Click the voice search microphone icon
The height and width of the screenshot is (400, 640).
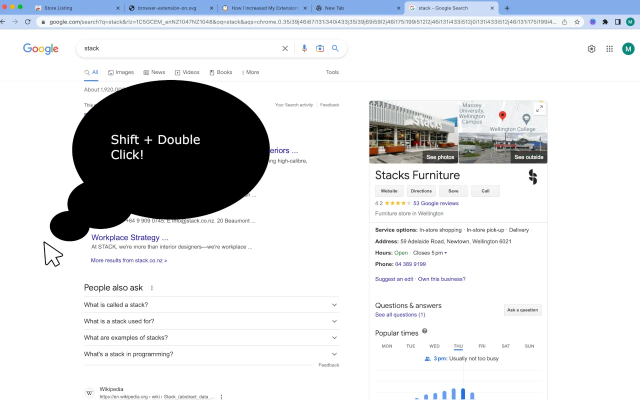pyautogui.click(x=304, y=48)
